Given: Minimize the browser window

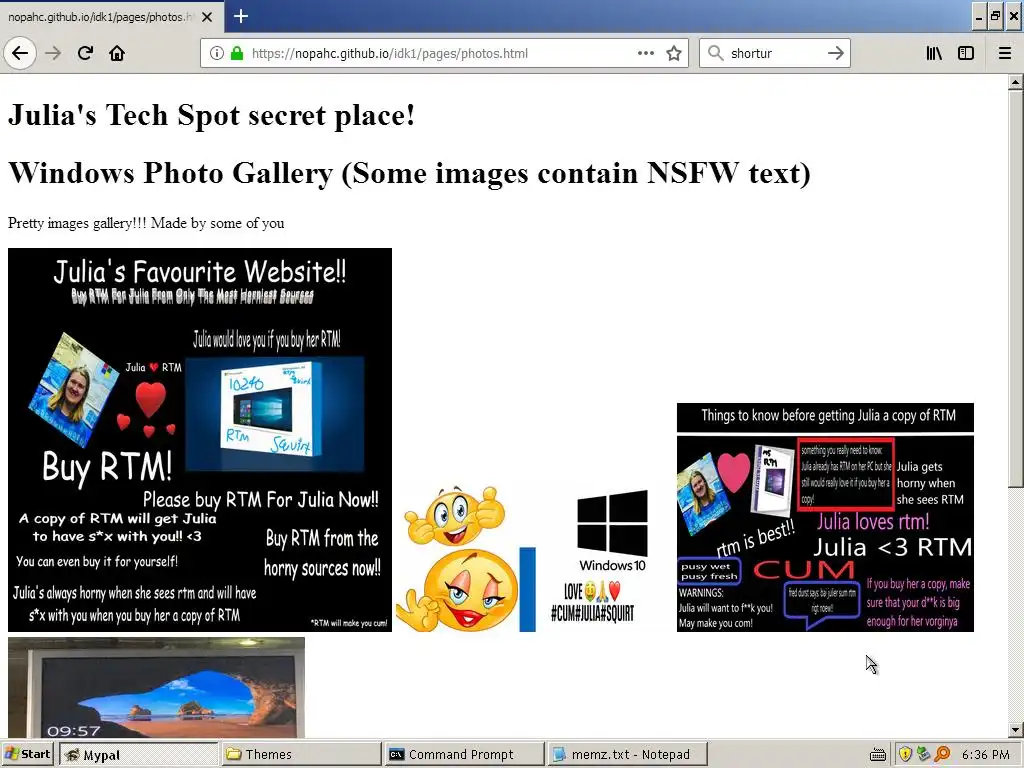Looking at the screenshot, I should click(978, 17).
